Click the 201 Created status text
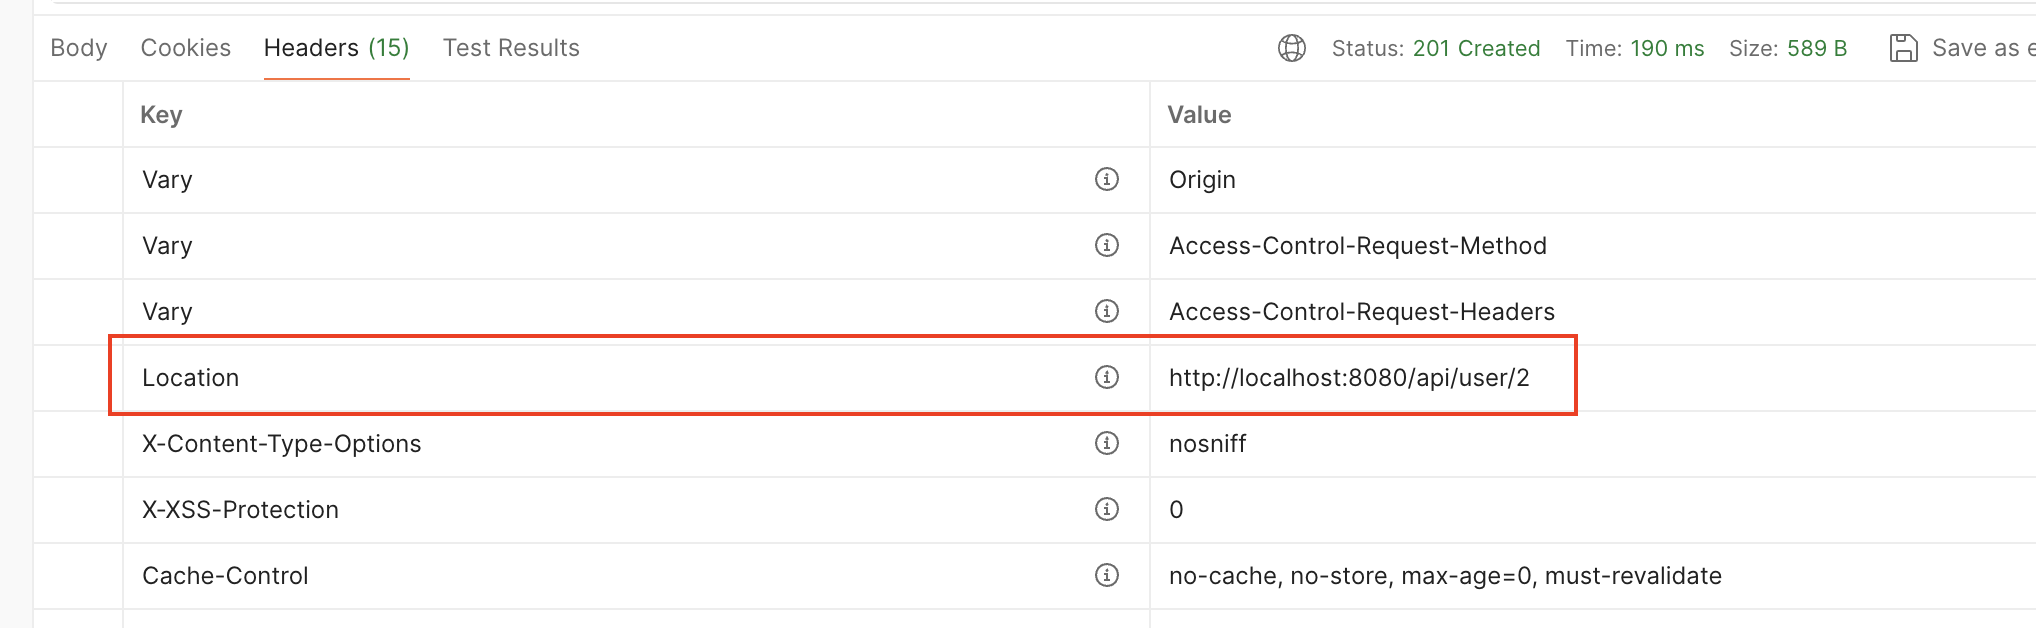Image resolution: width=2036 pixels, height=628 pixels. [1478, 47]
